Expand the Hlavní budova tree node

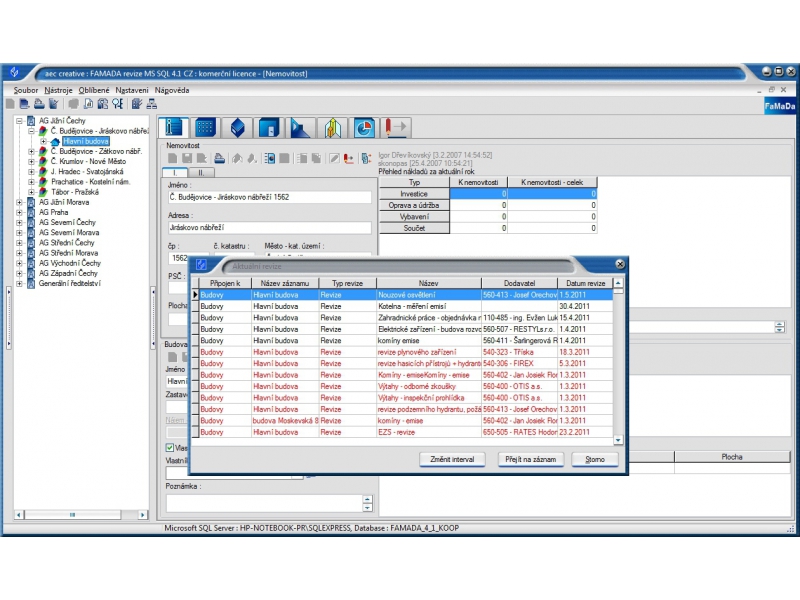point(43,141)
